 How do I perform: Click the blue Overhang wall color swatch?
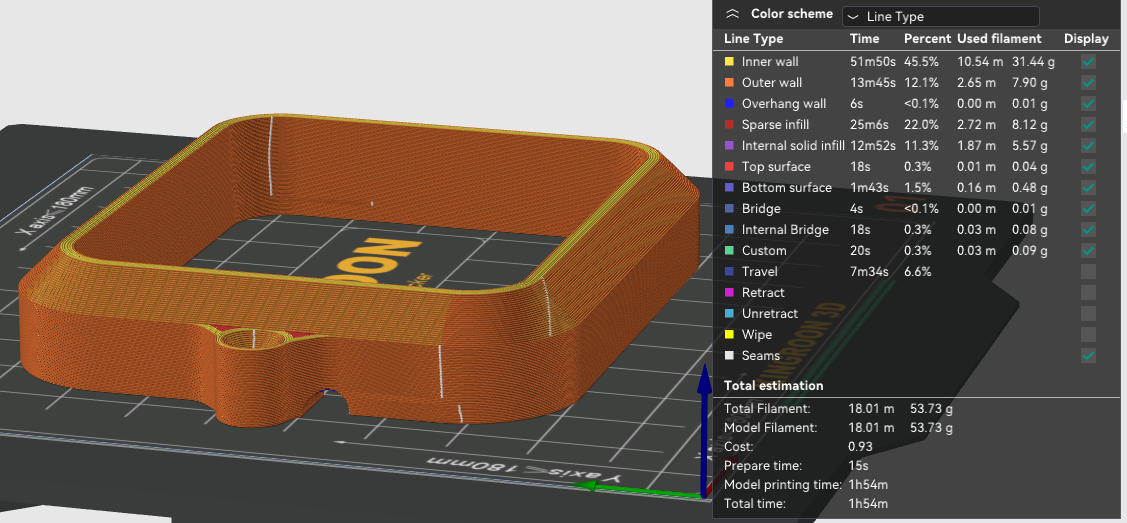[729, 103]
